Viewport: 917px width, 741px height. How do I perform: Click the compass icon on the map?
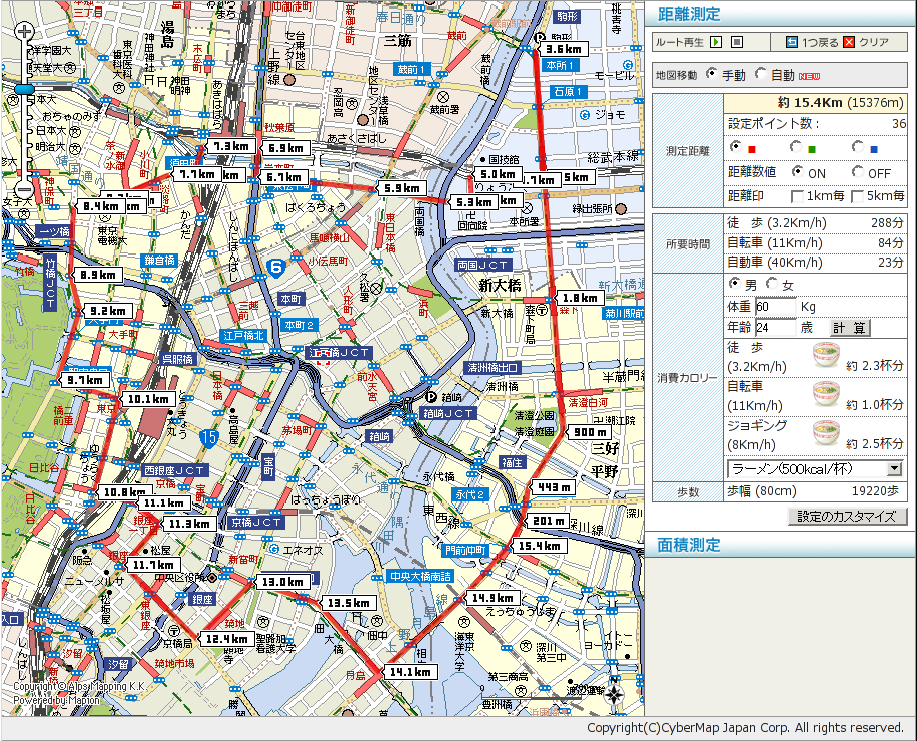[614, 694]
